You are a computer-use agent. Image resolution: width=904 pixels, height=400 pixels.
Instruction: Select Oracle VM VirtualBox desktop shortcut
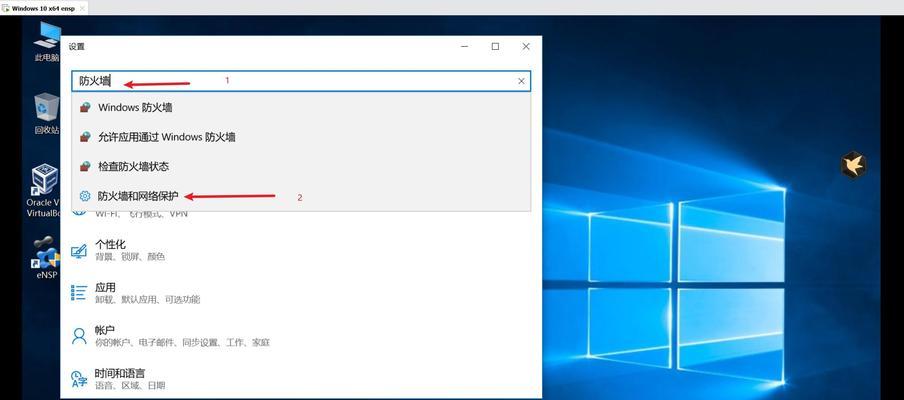44,191
